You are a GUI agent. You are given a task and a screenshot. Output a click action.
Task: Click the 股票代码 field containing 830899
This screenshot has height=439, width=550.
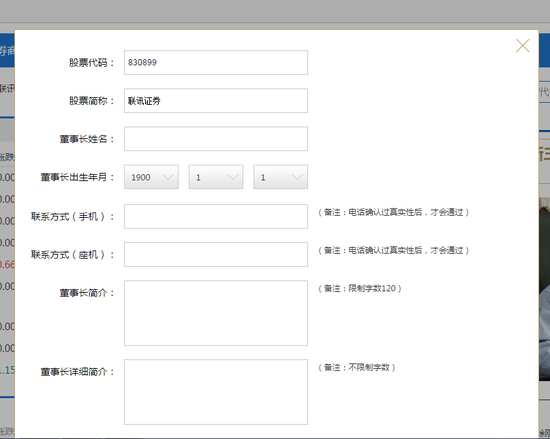click(x=216, y=62)
